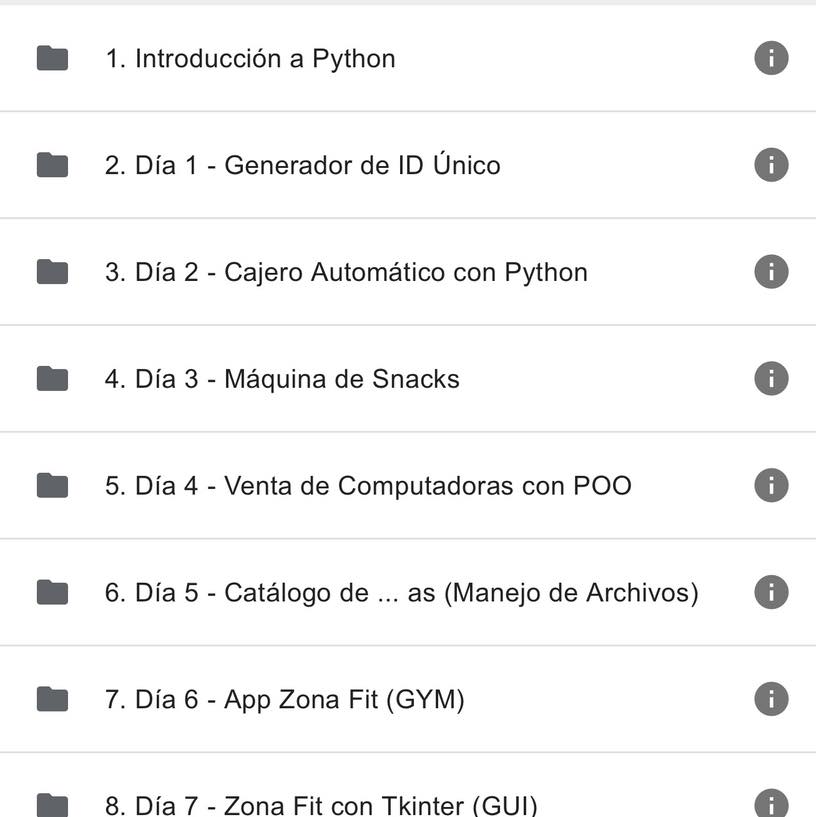The image size is (816, 817).
Task: Open info icon for Máquina de Snacks
Action: pos(771,378)
